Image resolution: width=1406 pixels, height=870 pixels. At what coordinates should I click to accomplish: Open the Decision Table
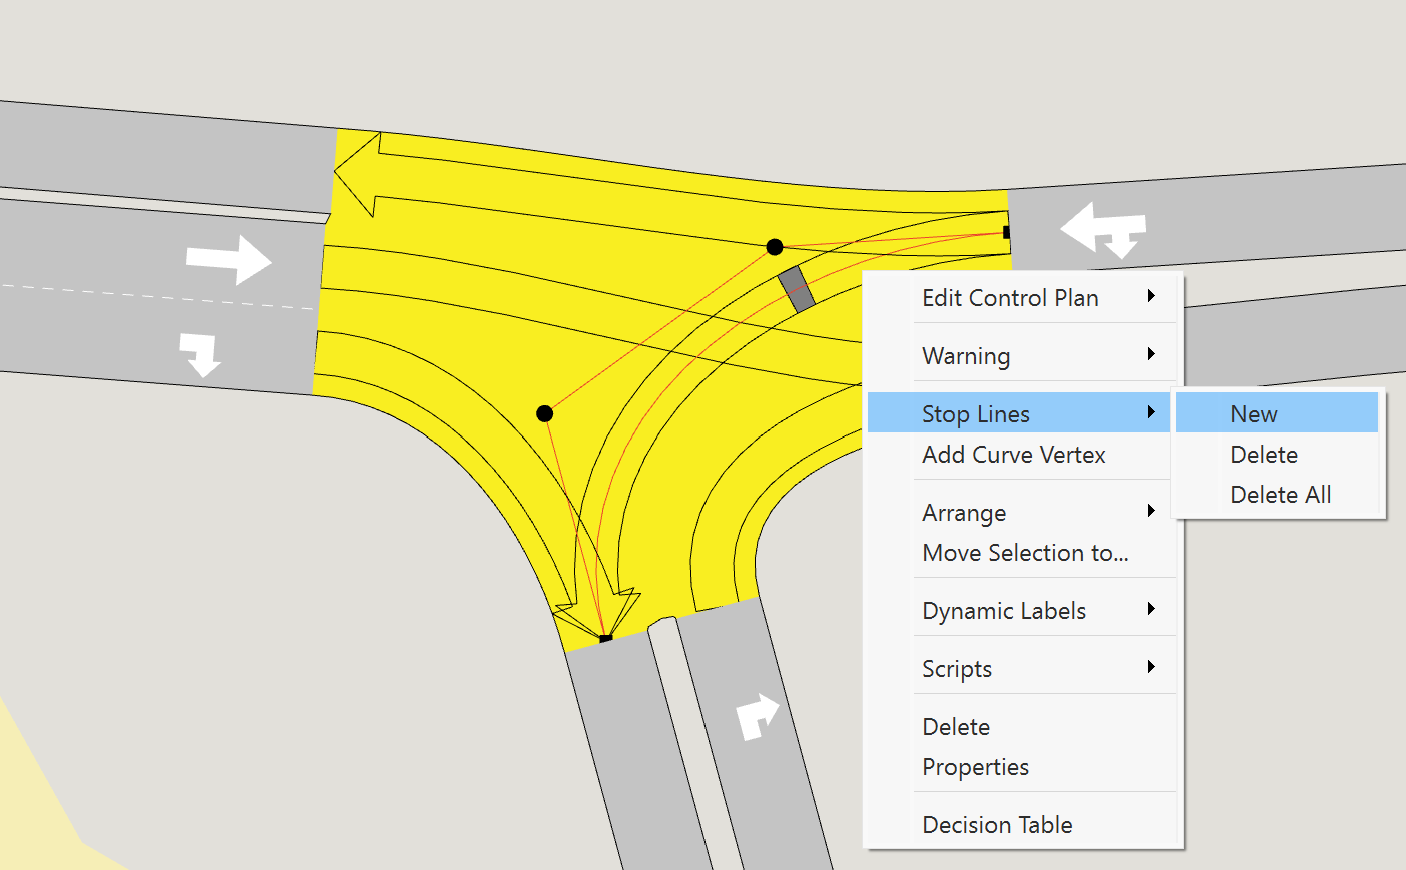click(x=997, y=824)
